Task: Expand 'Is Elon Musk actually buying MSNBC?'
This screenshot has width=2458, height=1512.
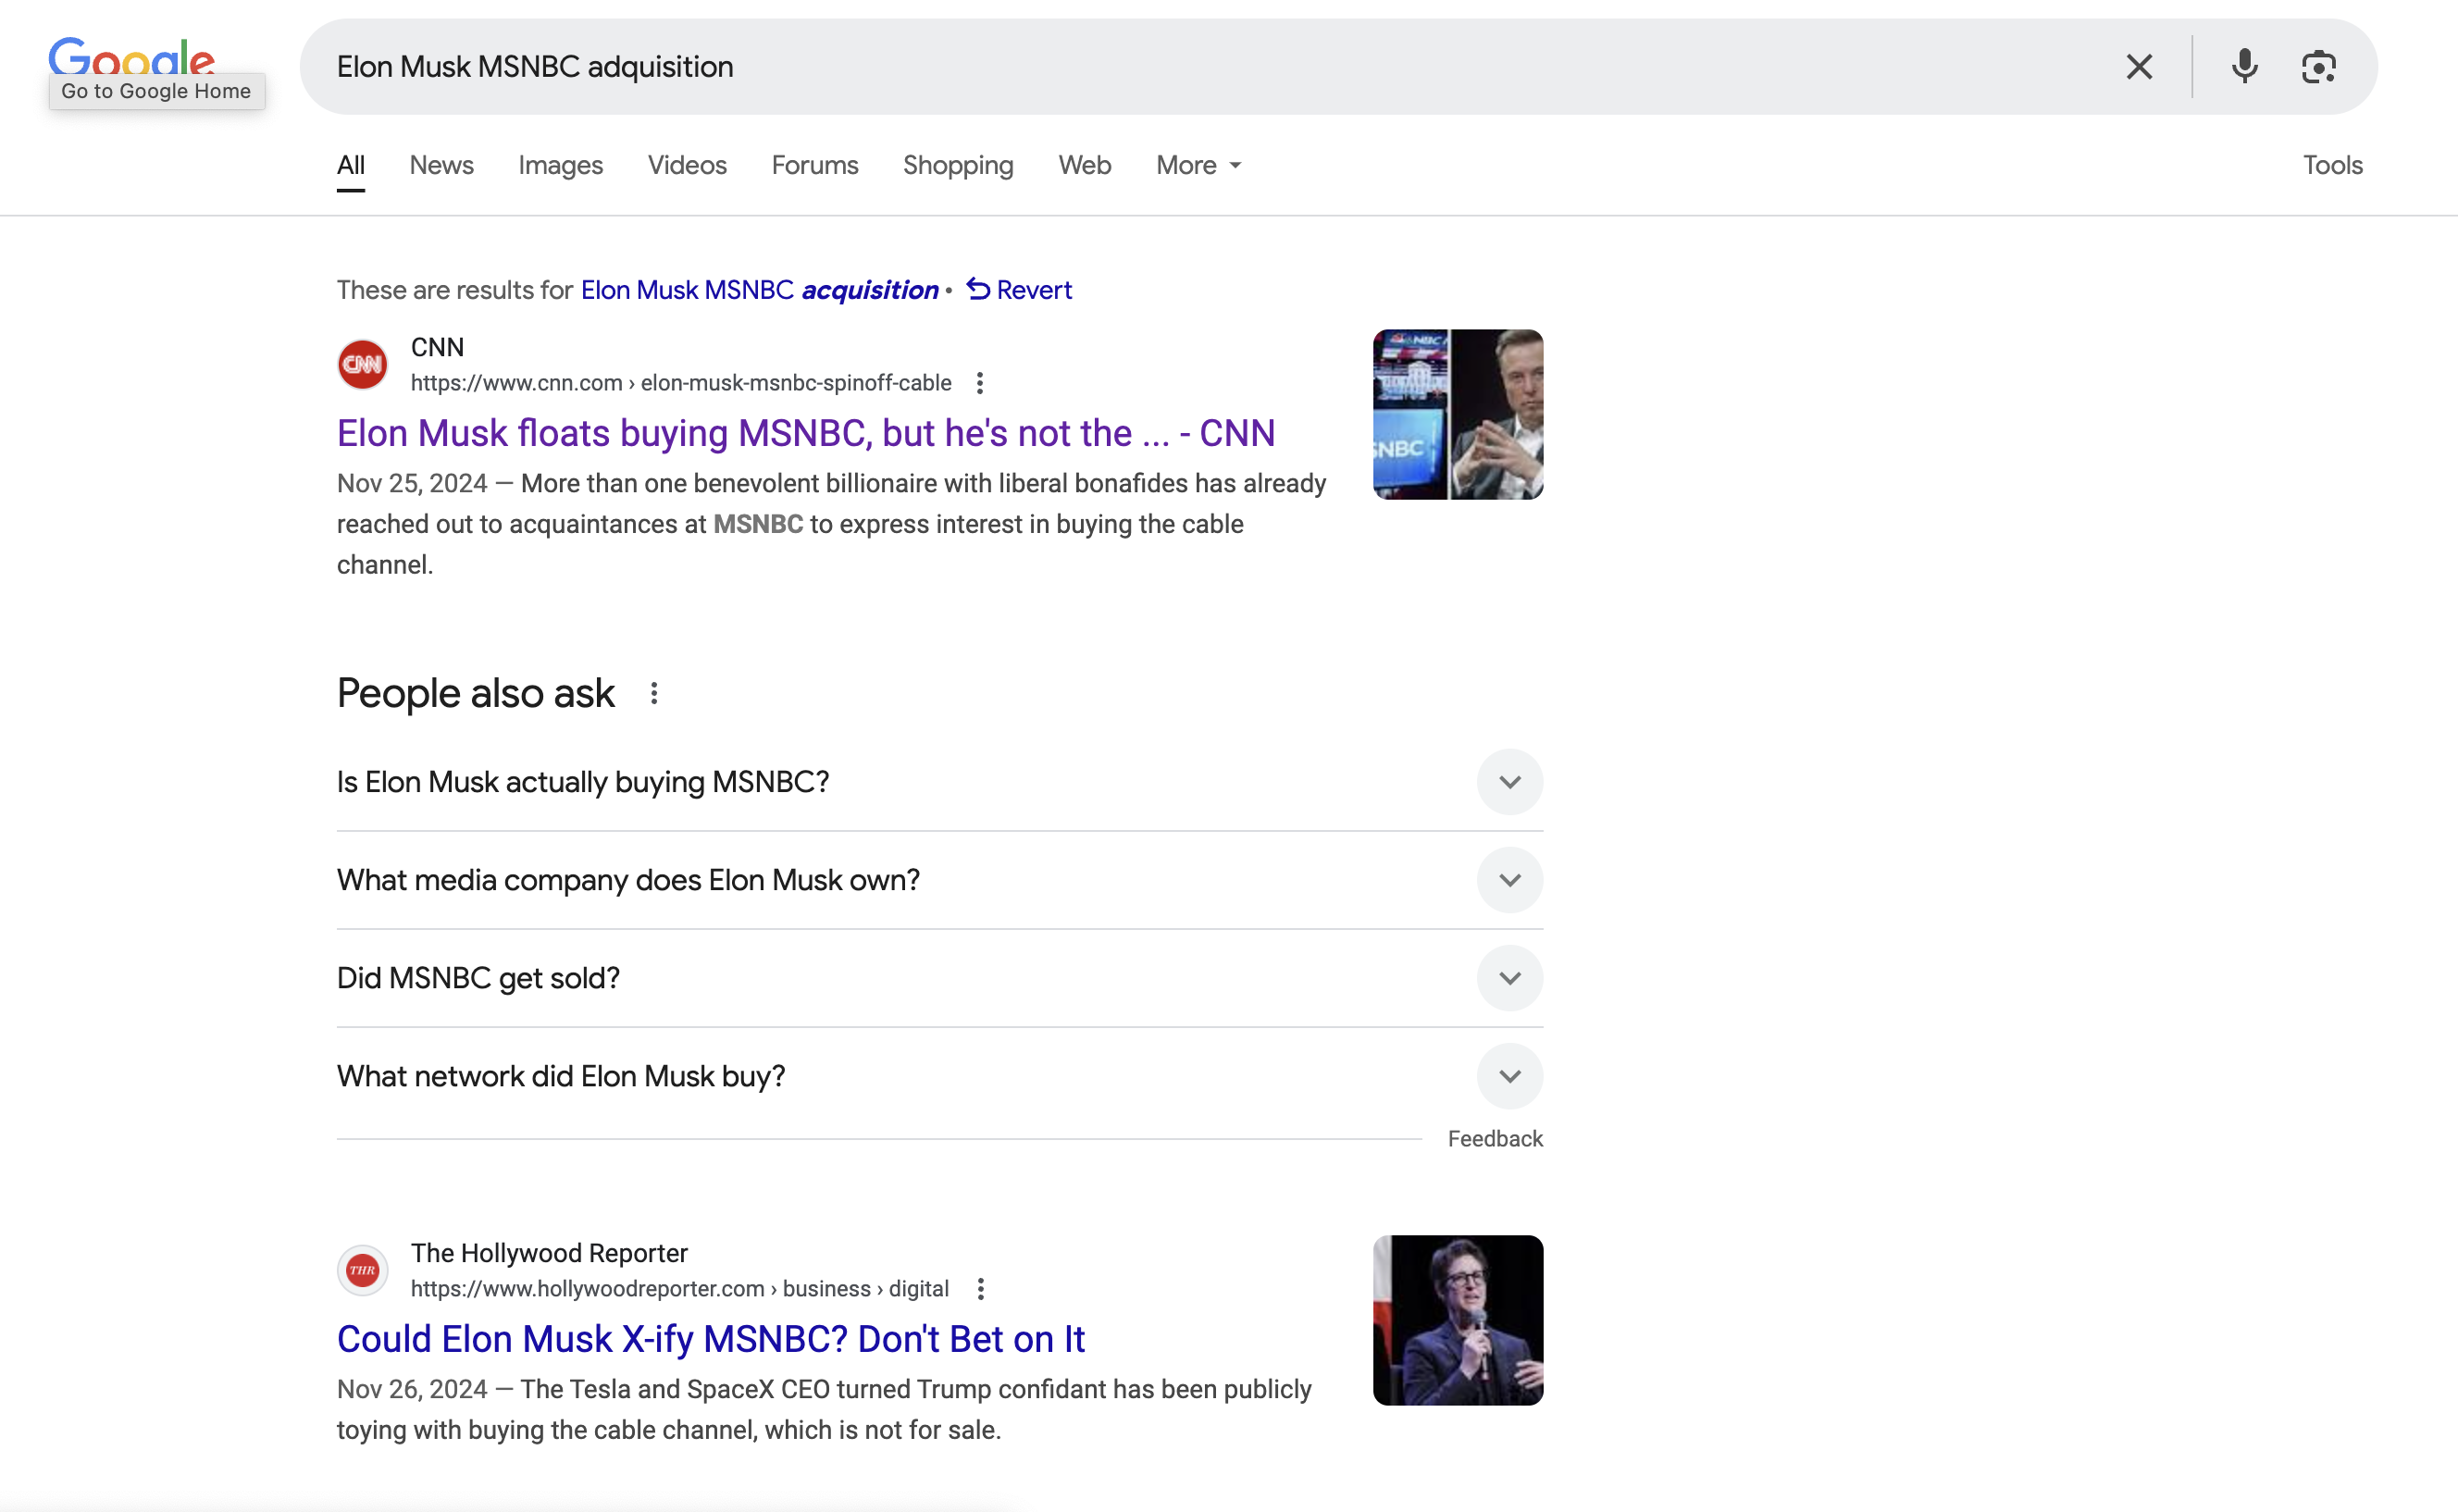Action: click(939, 782)
